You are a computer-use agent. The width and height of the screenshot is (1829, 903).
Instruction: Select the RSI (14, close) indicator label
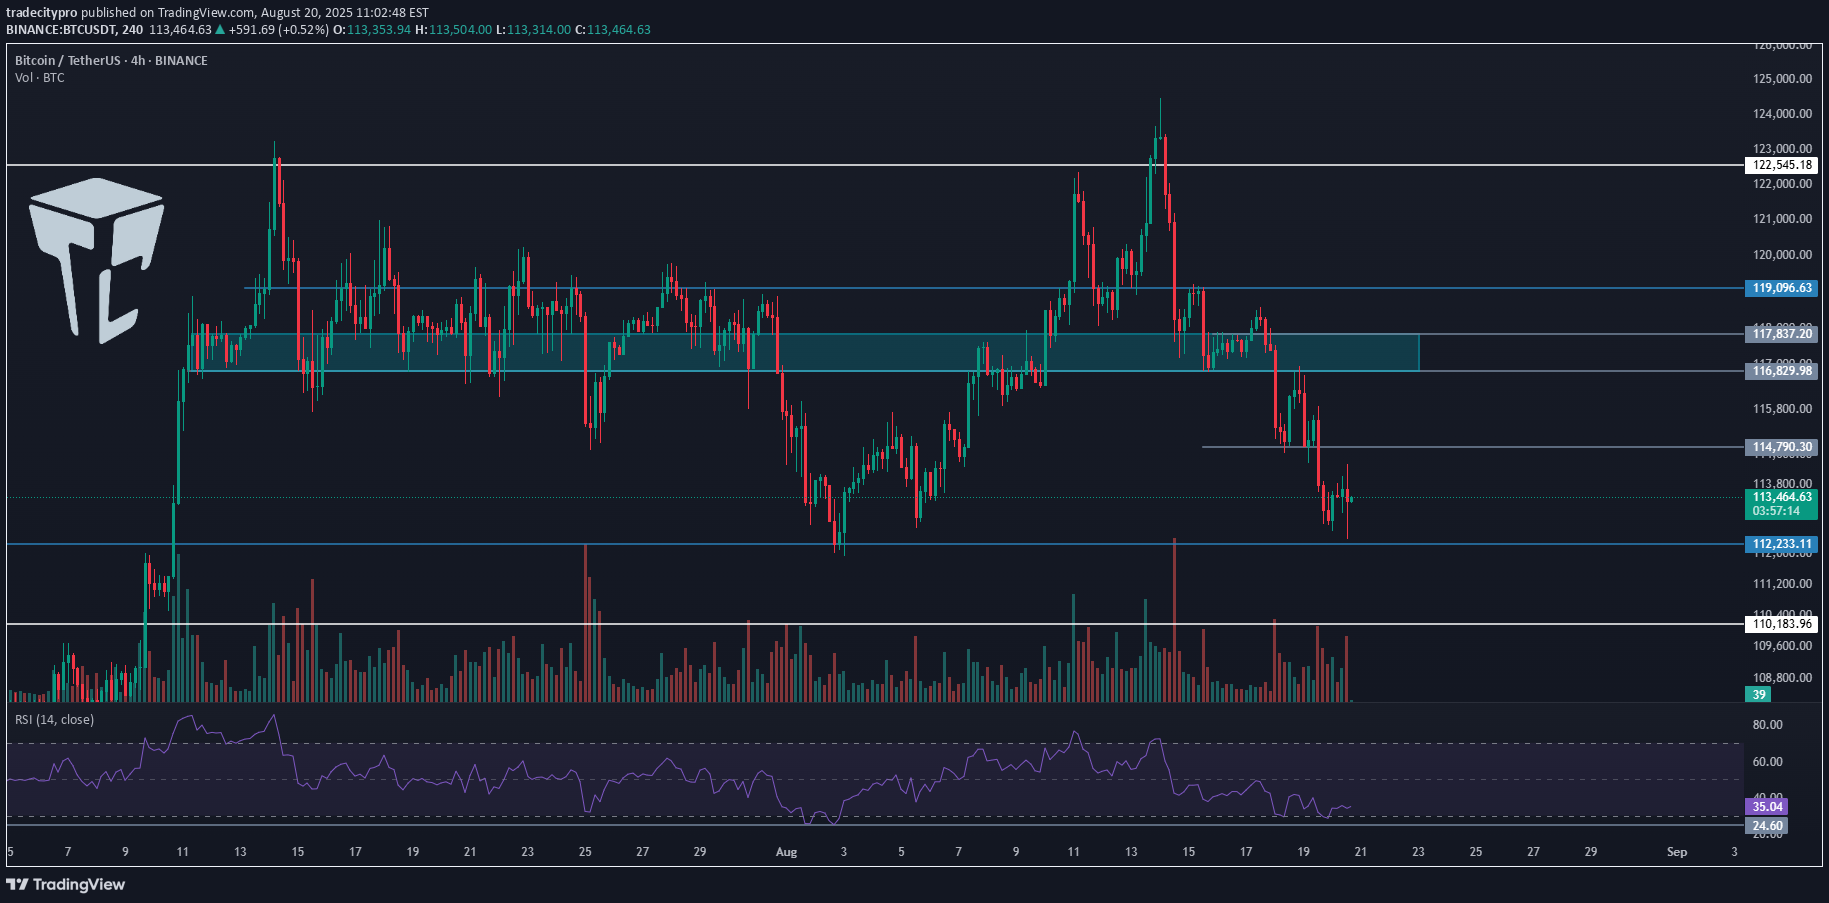coord(55,719)
